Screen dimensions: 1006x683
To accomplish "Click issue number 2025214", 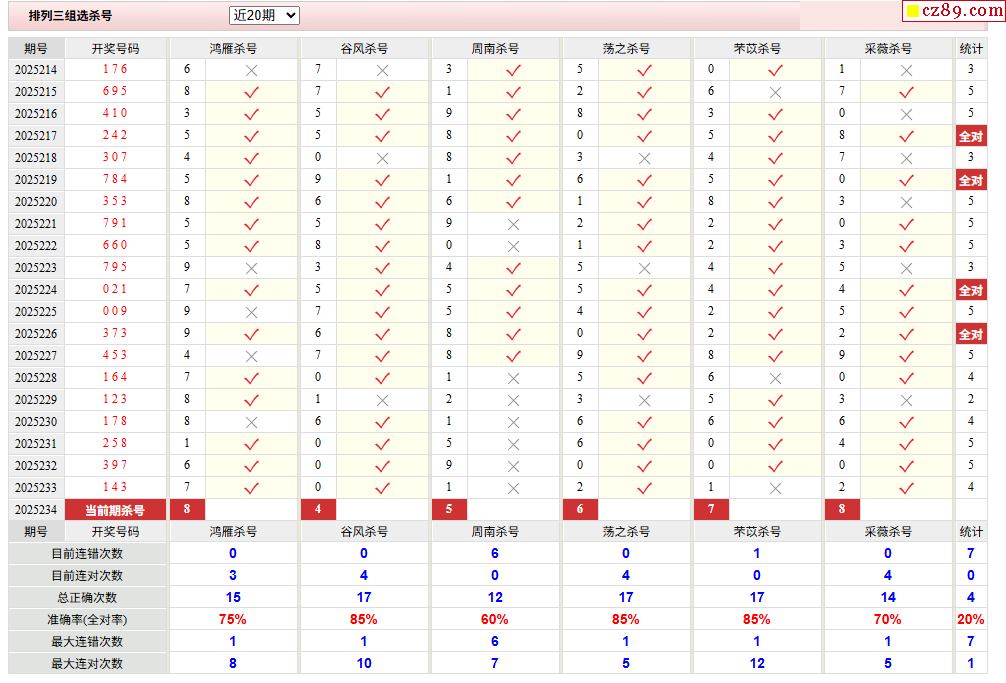I will 36,70.
